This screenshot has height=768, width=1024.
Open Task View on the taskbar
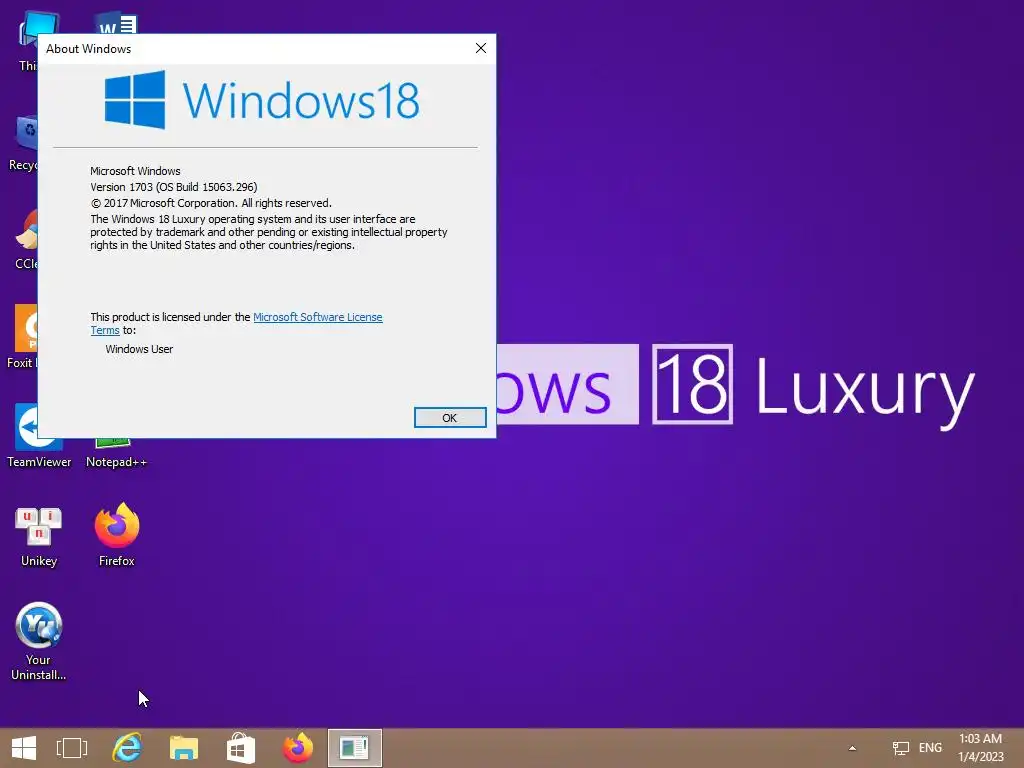pos(72,748)
